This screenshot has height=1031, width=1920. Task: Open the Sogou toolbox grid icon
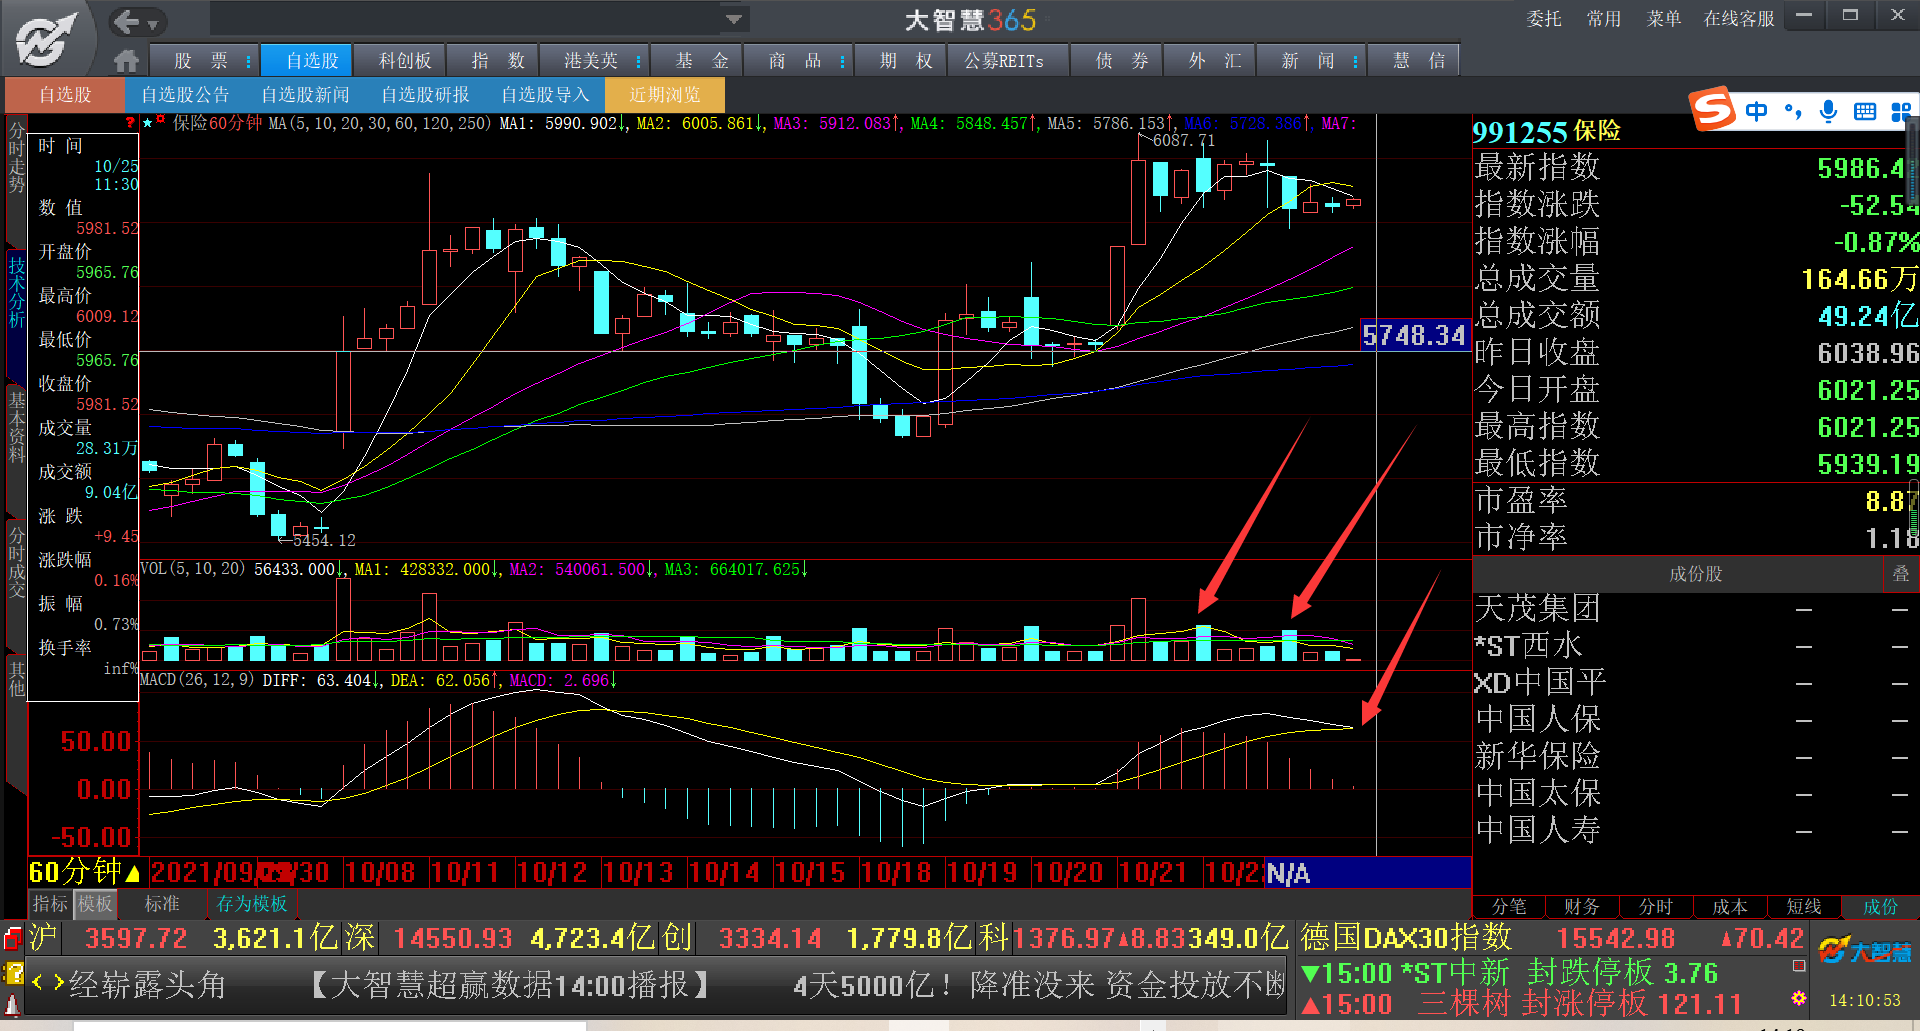(1901, 111)
